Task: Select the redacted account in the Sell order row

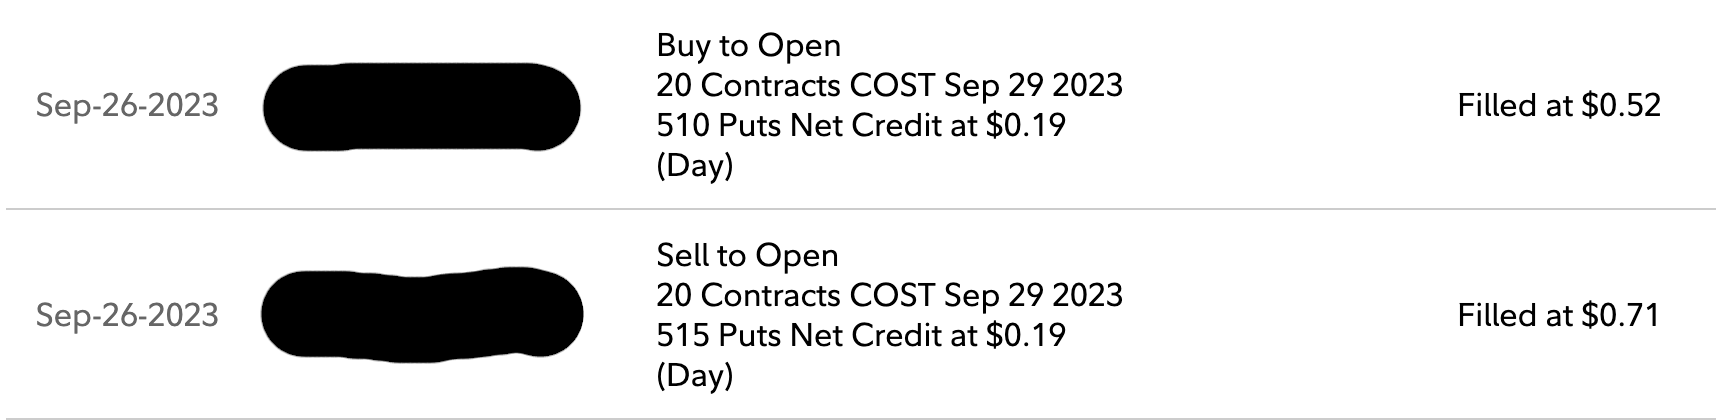Action: point(421,315)
